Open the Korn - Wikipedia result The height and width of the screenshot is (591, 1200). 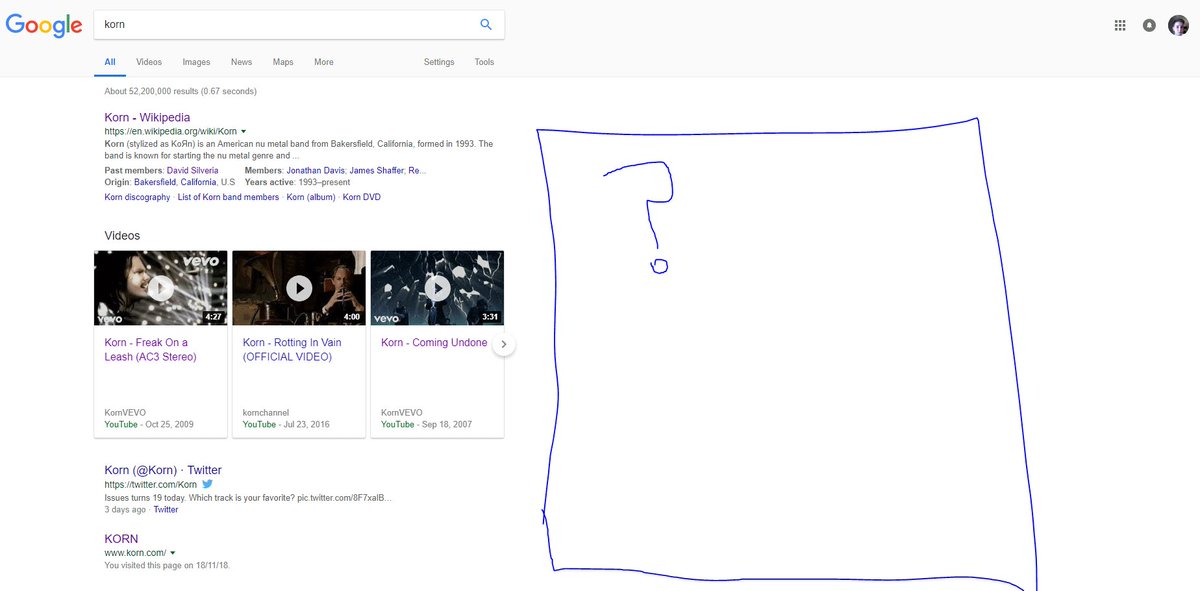point(147,117)
